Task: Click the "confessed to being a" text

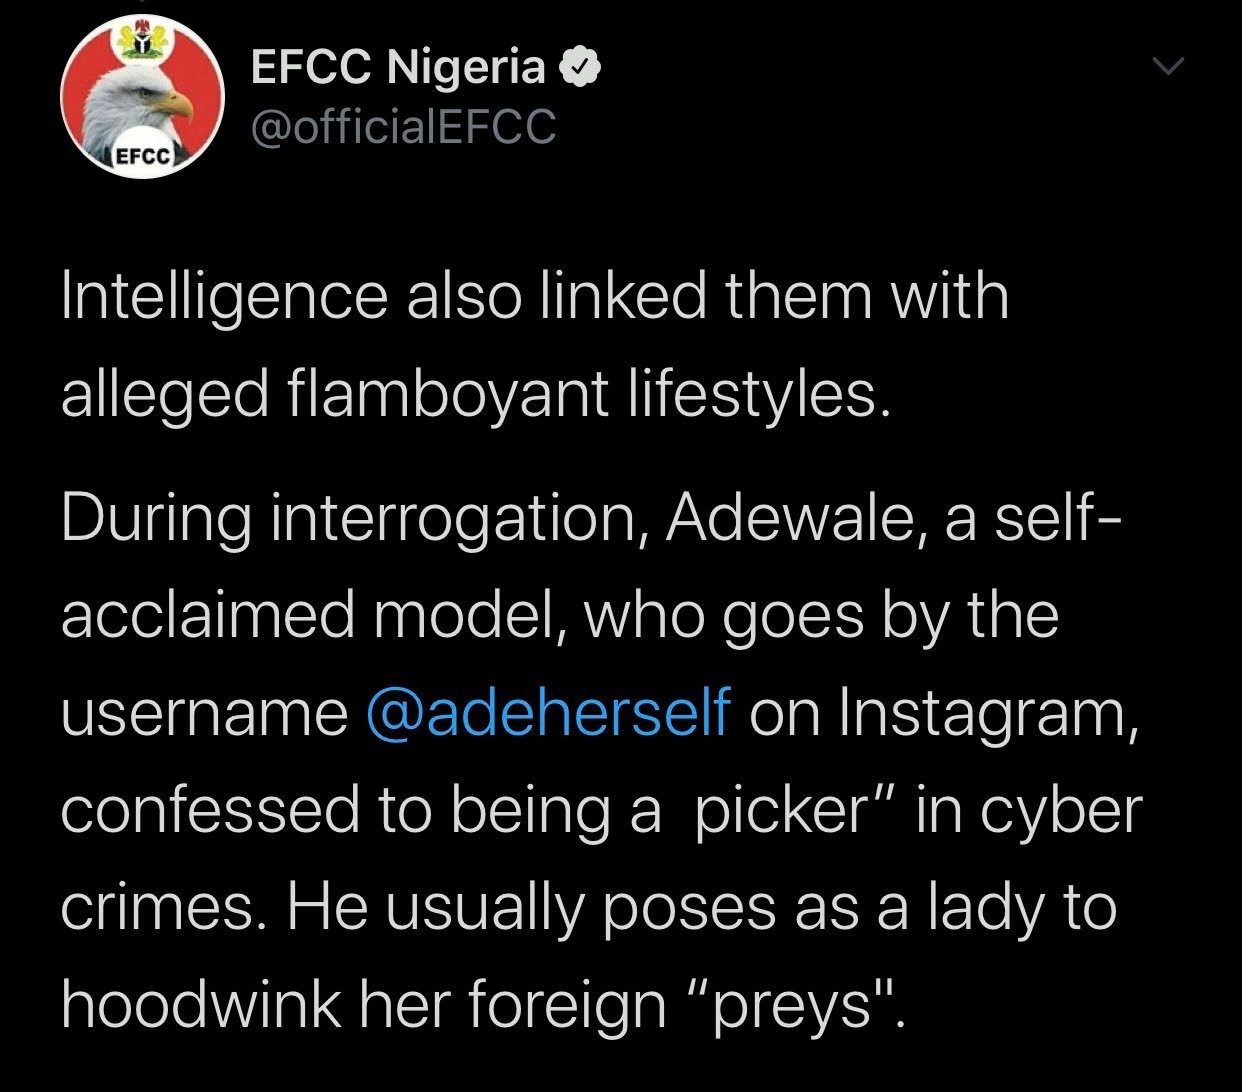Action: click(360, 810)
